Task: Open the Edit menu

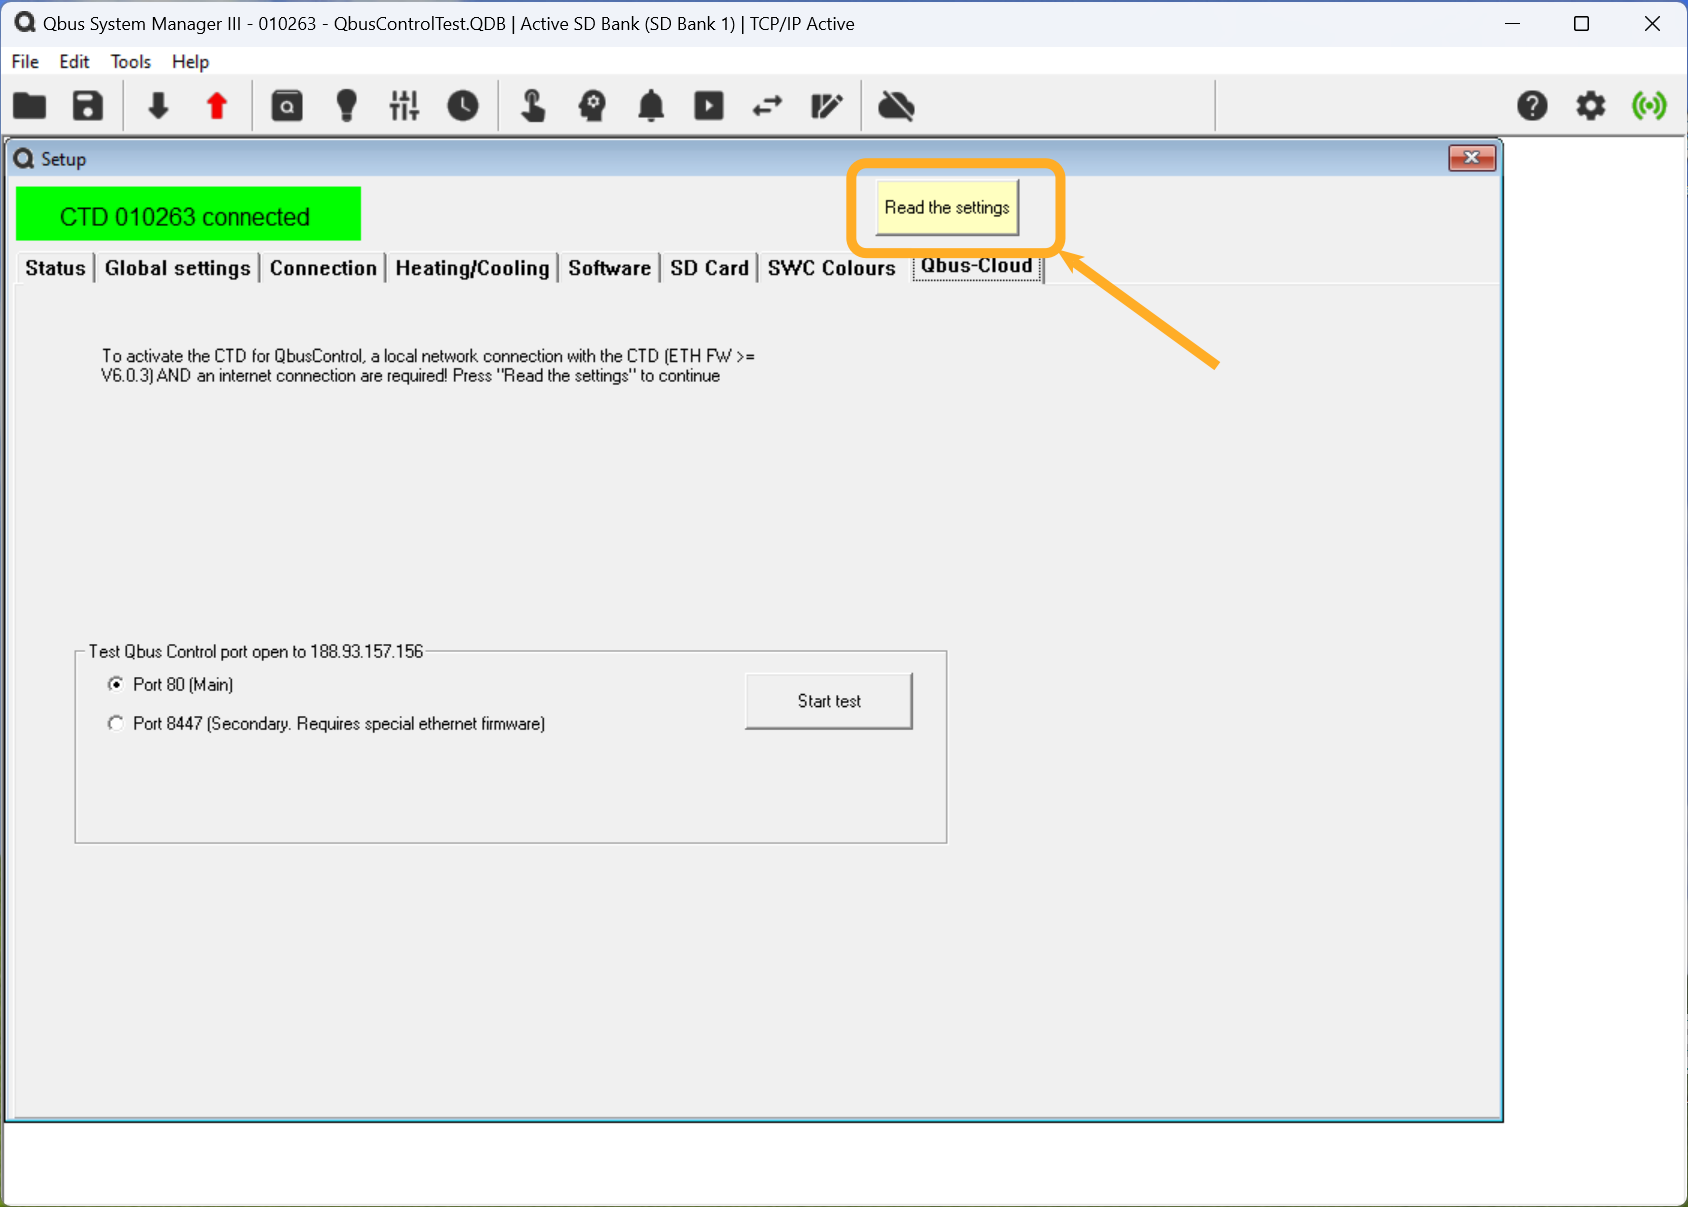Action: coord(74,61)
